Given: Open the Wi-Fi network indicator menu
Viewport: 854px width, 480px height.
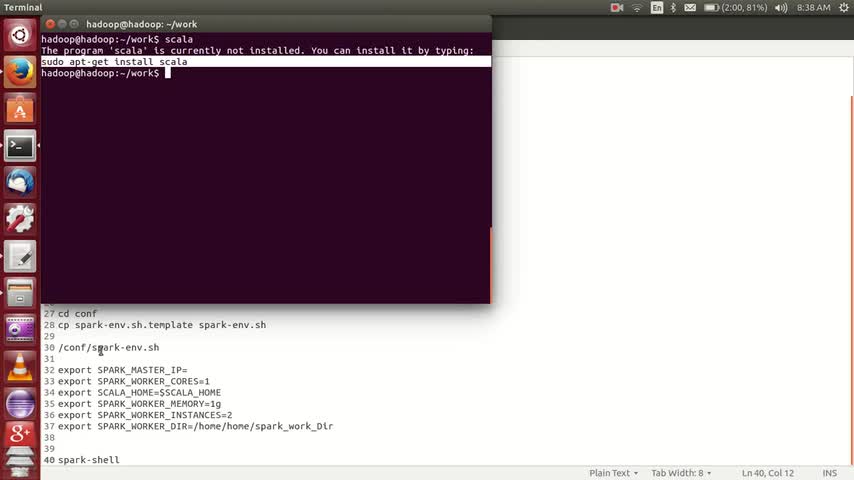Looking at the screenshot, I should (x=637, y=8).
